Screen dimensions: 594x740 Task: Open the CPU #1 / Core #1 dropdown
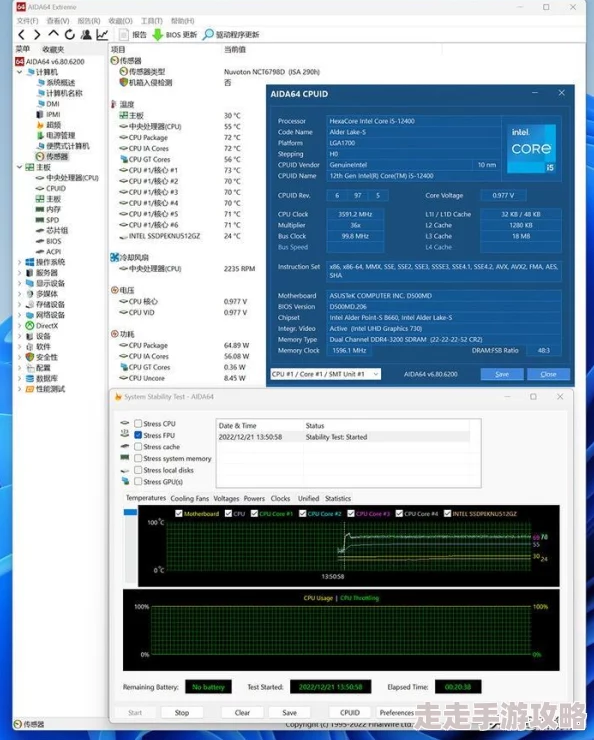tap(326, 374)
